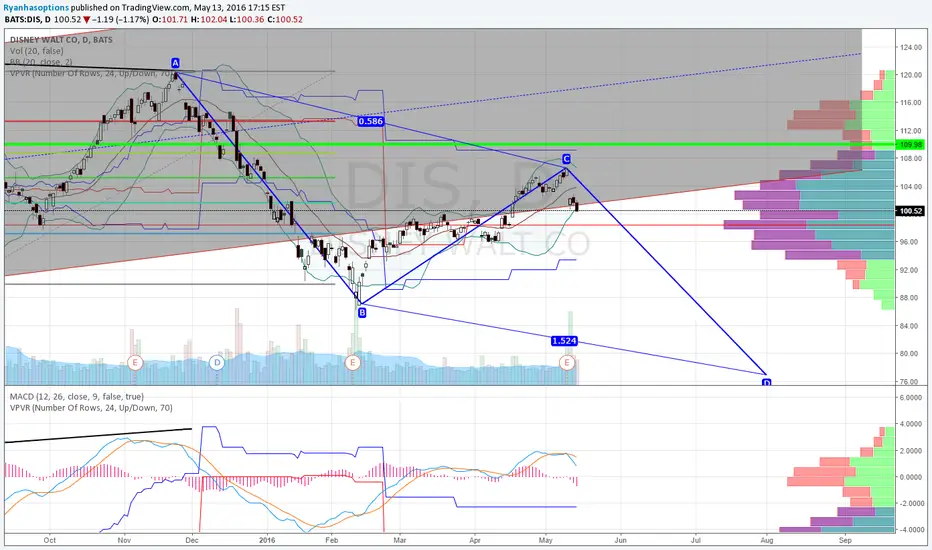Click the black 100.52 last price label

click(911, 211)
